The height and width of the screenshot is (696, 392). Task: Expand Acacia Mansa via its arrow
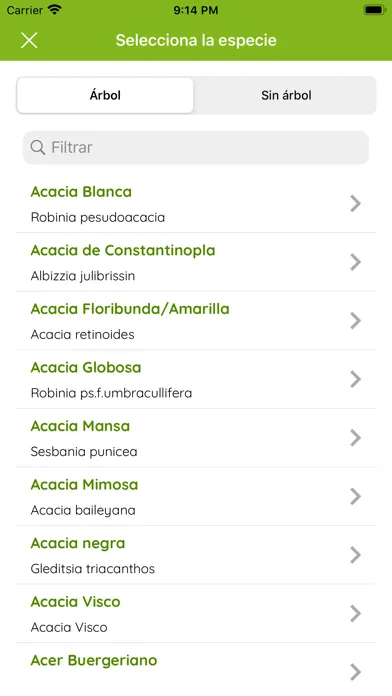355,438
